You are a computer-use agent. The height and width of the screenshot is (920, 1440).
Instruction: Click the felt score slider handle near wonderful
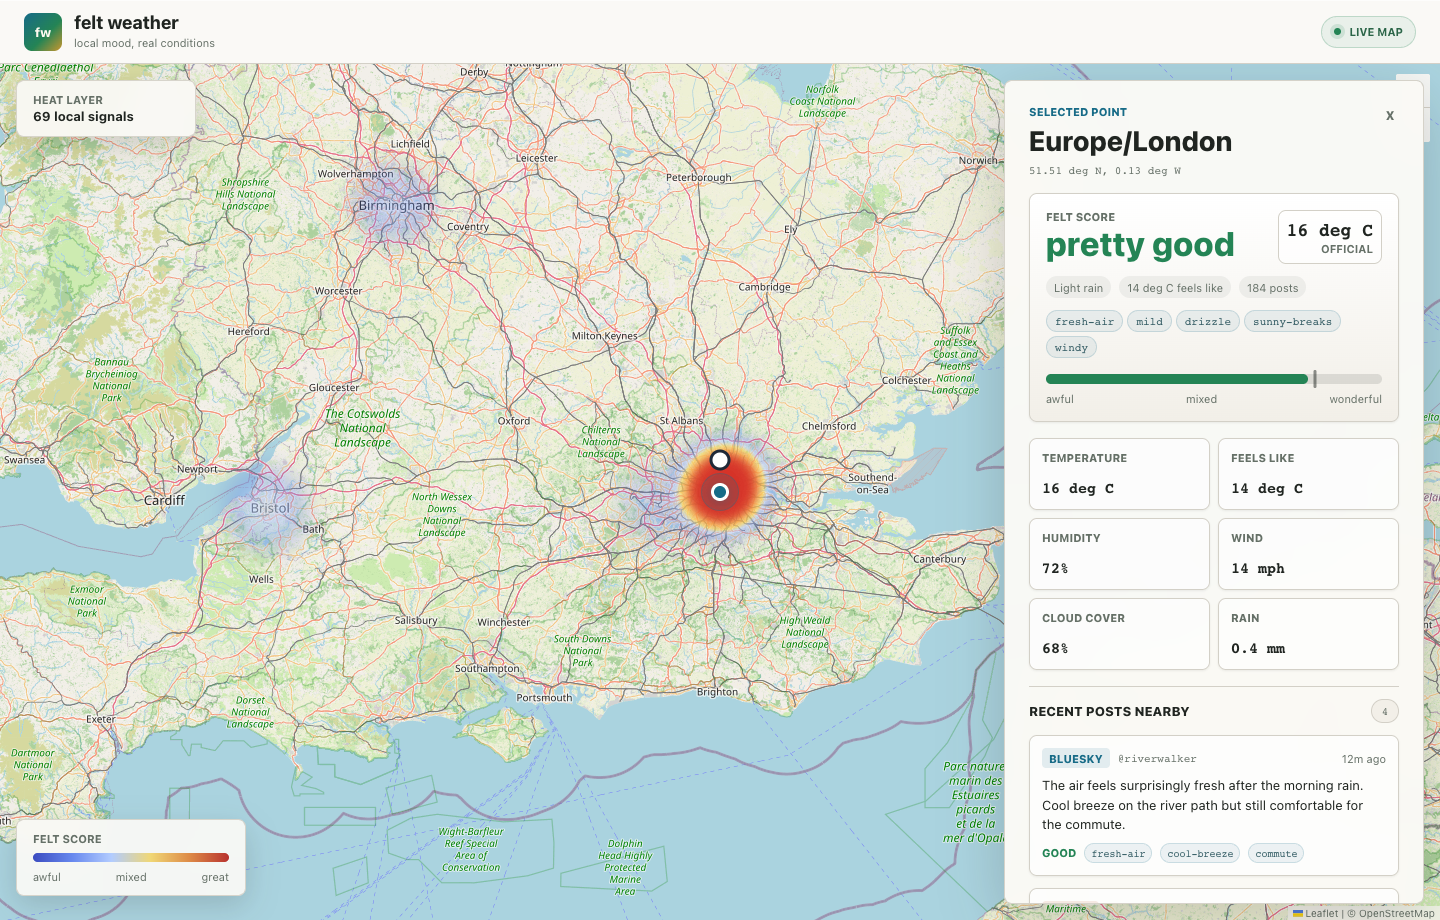tap(1315, 379)
